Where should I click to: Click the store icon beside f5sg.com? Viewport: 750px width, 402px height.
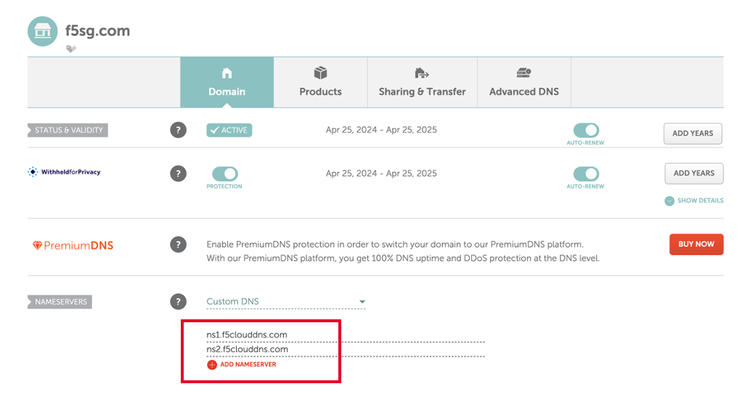coord(43,31)
